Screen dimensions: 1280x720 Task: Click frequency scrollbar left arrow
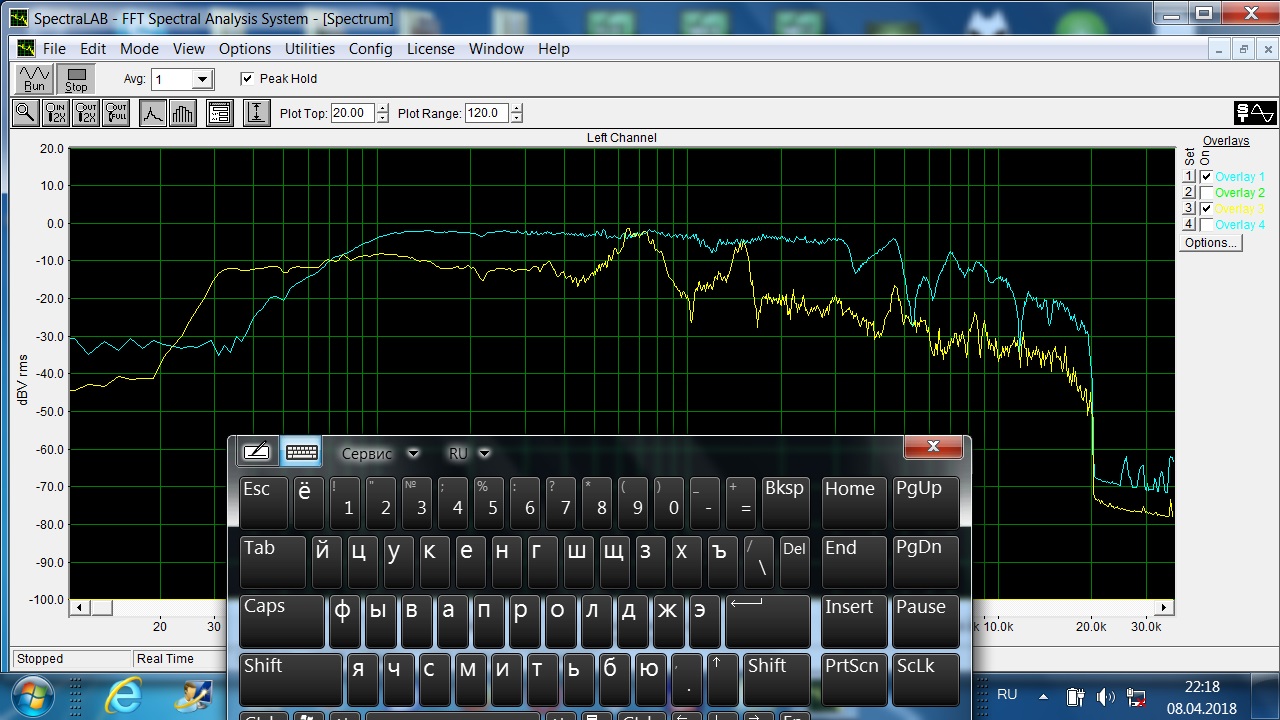[x=78, y=607]
